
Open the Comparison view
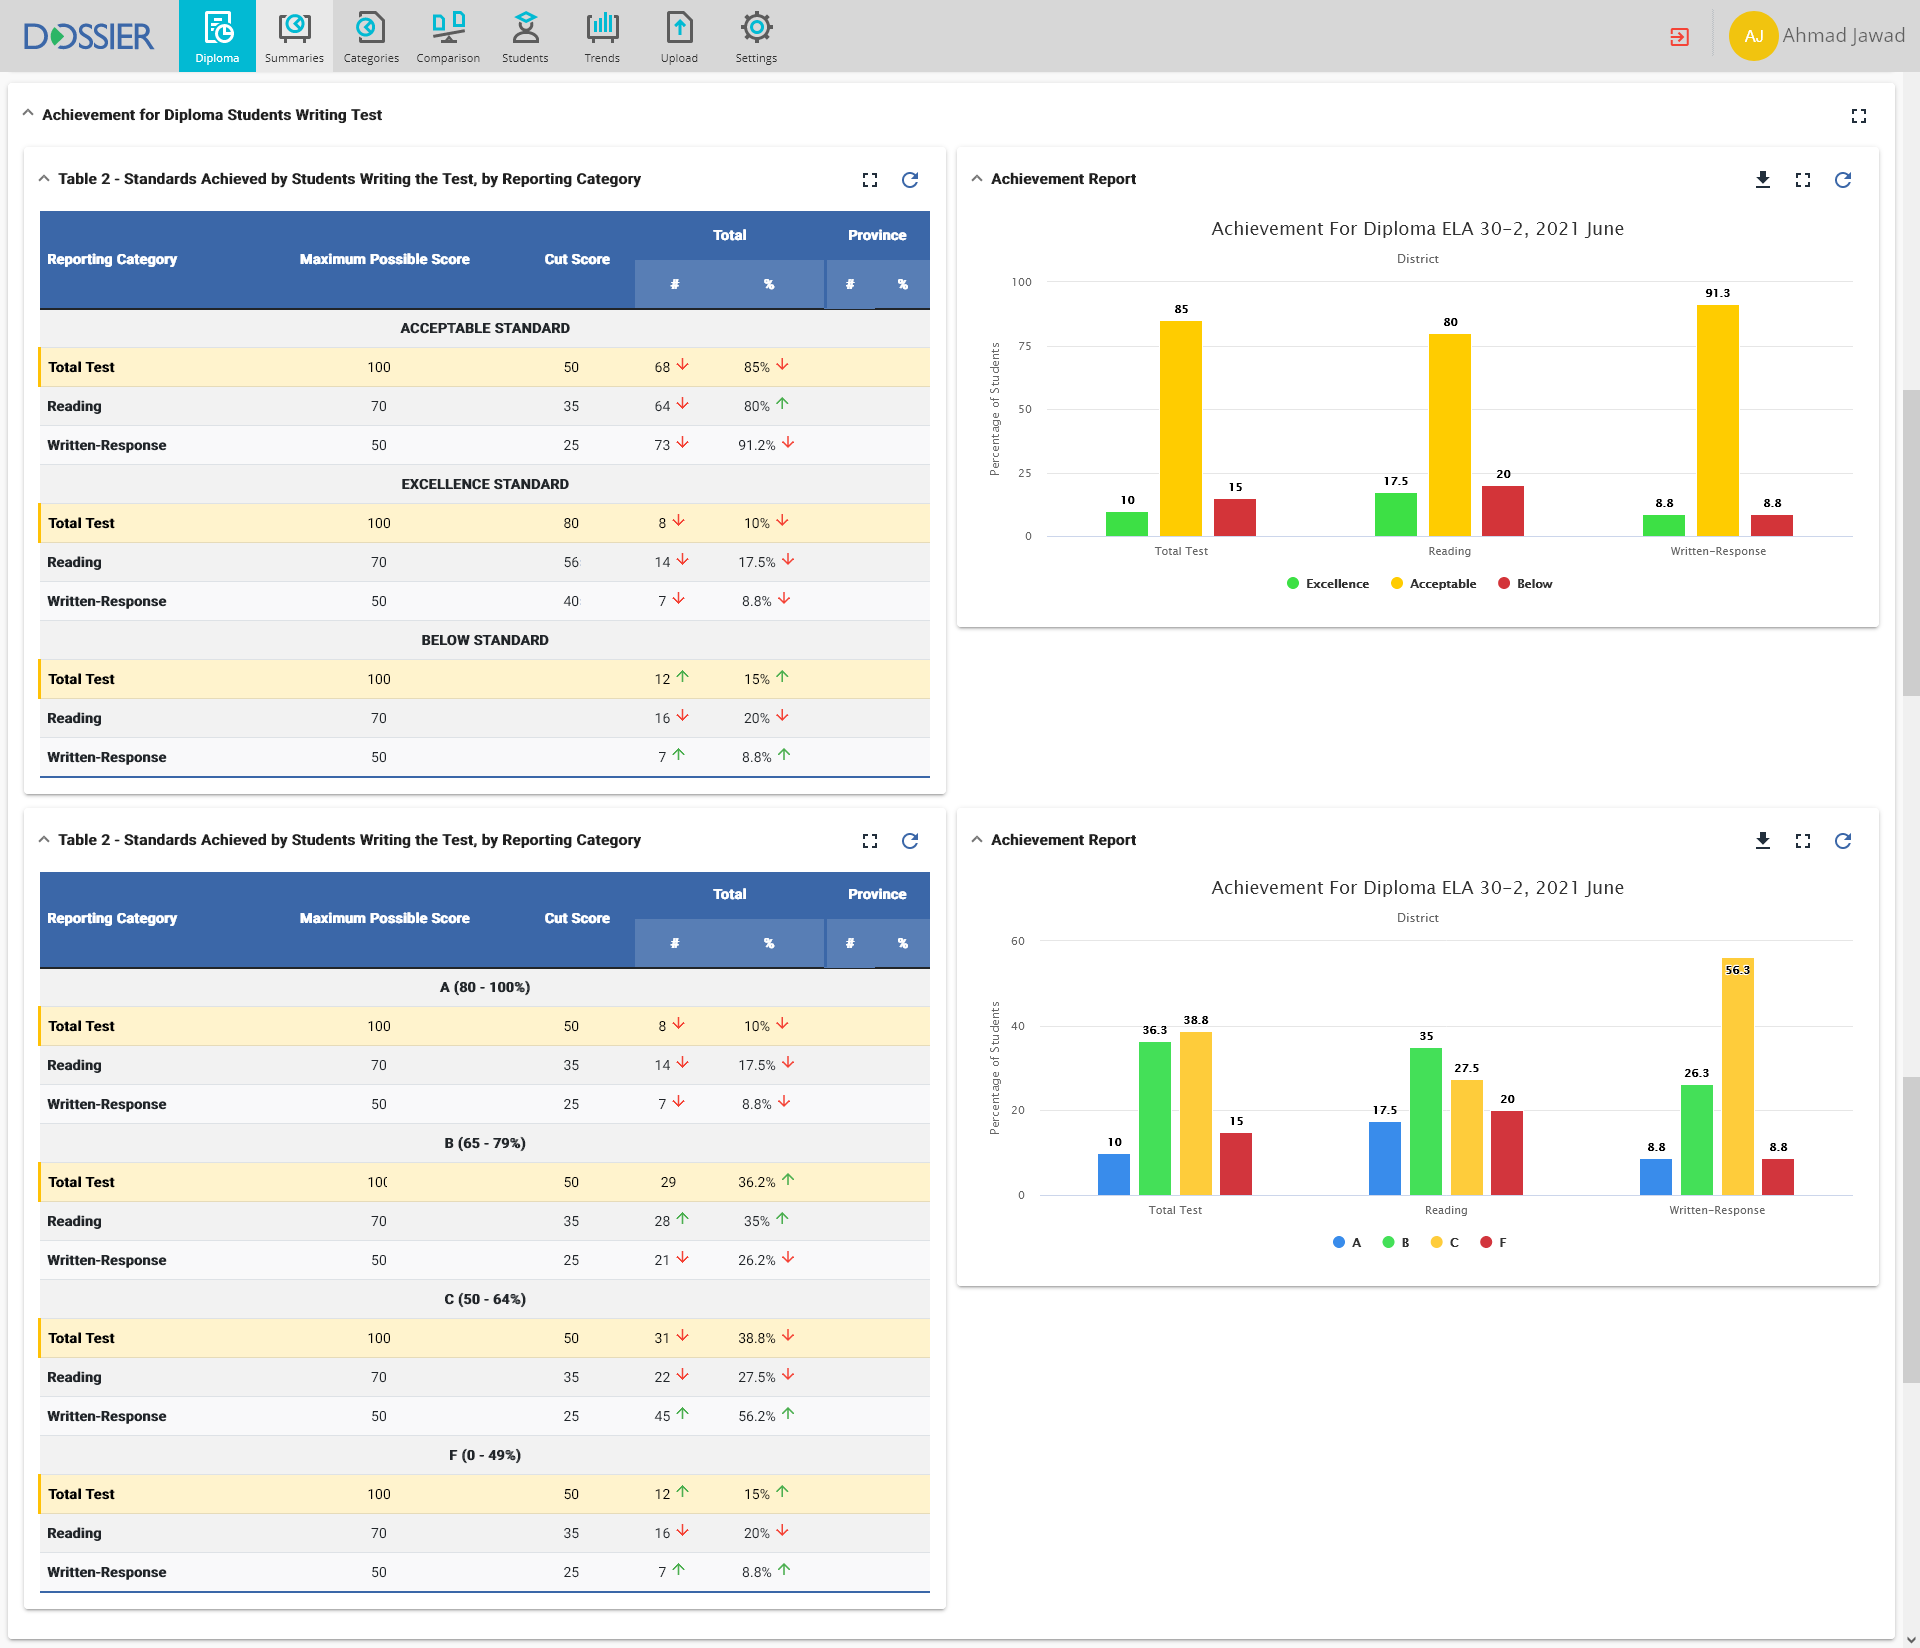point(448,36)
